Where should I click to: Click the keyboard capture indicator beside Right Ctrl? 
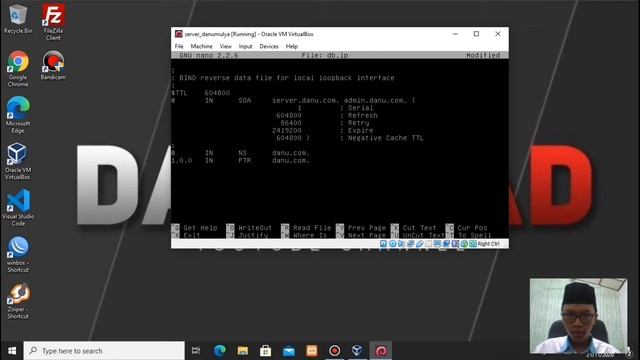pos(473,244)
